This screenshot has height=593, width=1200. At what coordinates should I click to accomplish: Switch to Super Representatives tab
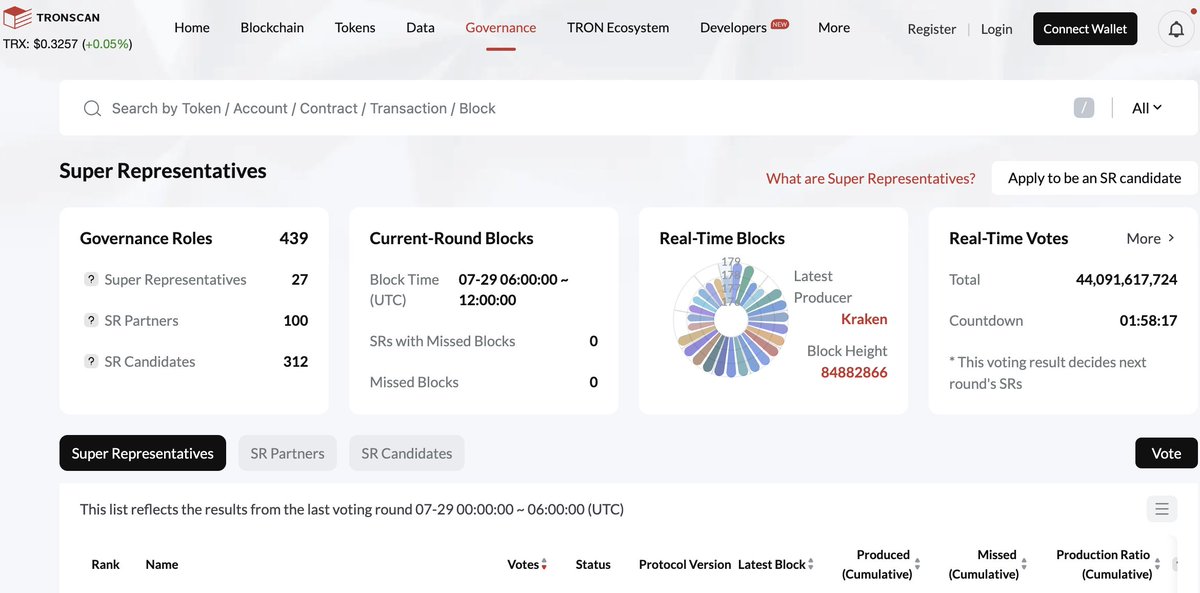143,453
